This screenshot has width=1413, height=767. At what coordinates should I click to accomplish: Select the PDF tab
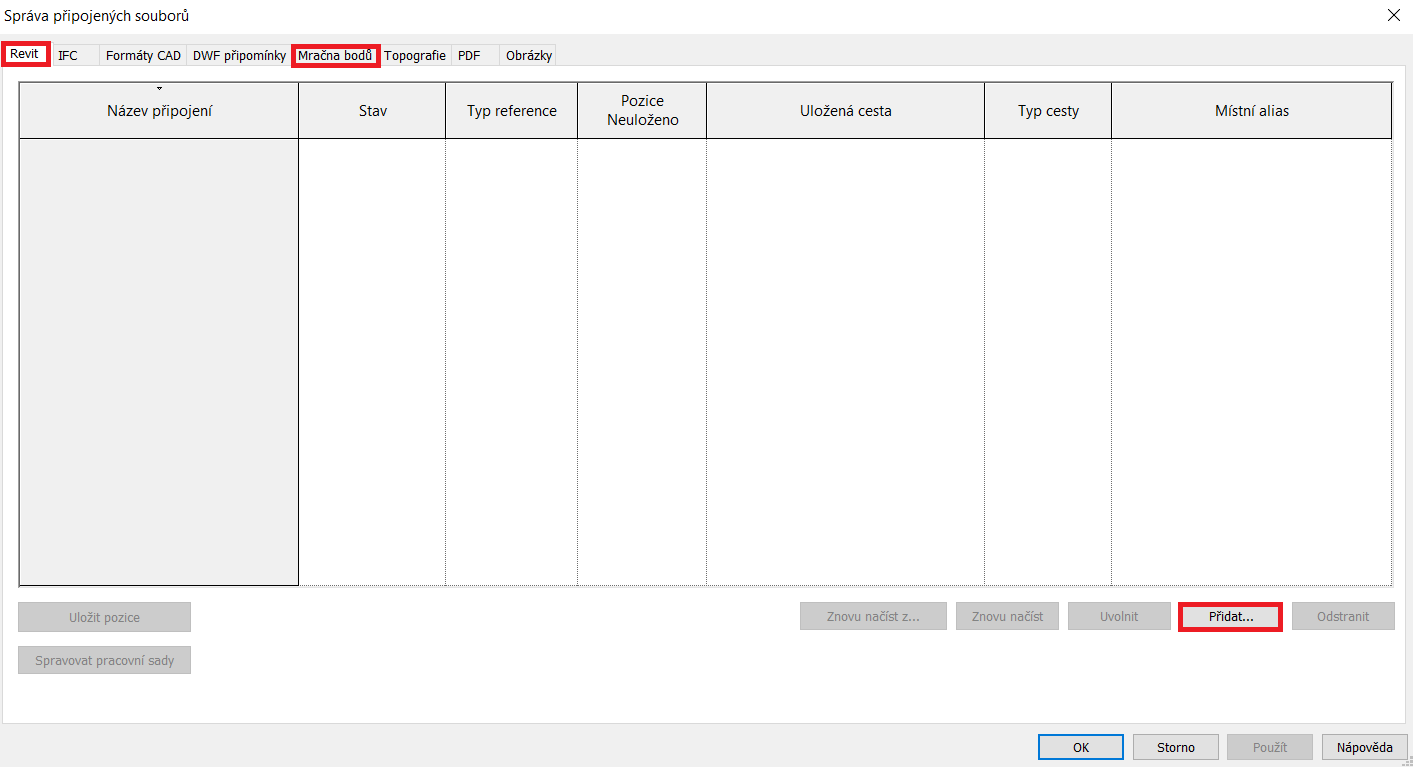coord(469,56)
